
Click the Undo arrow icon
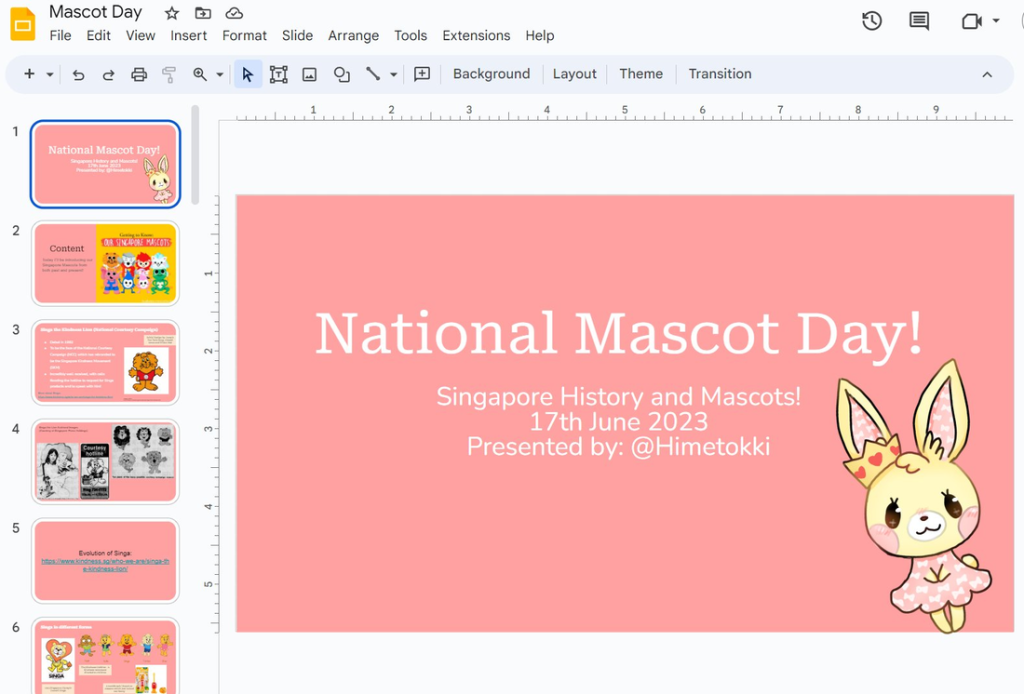[x=78, y=74]
